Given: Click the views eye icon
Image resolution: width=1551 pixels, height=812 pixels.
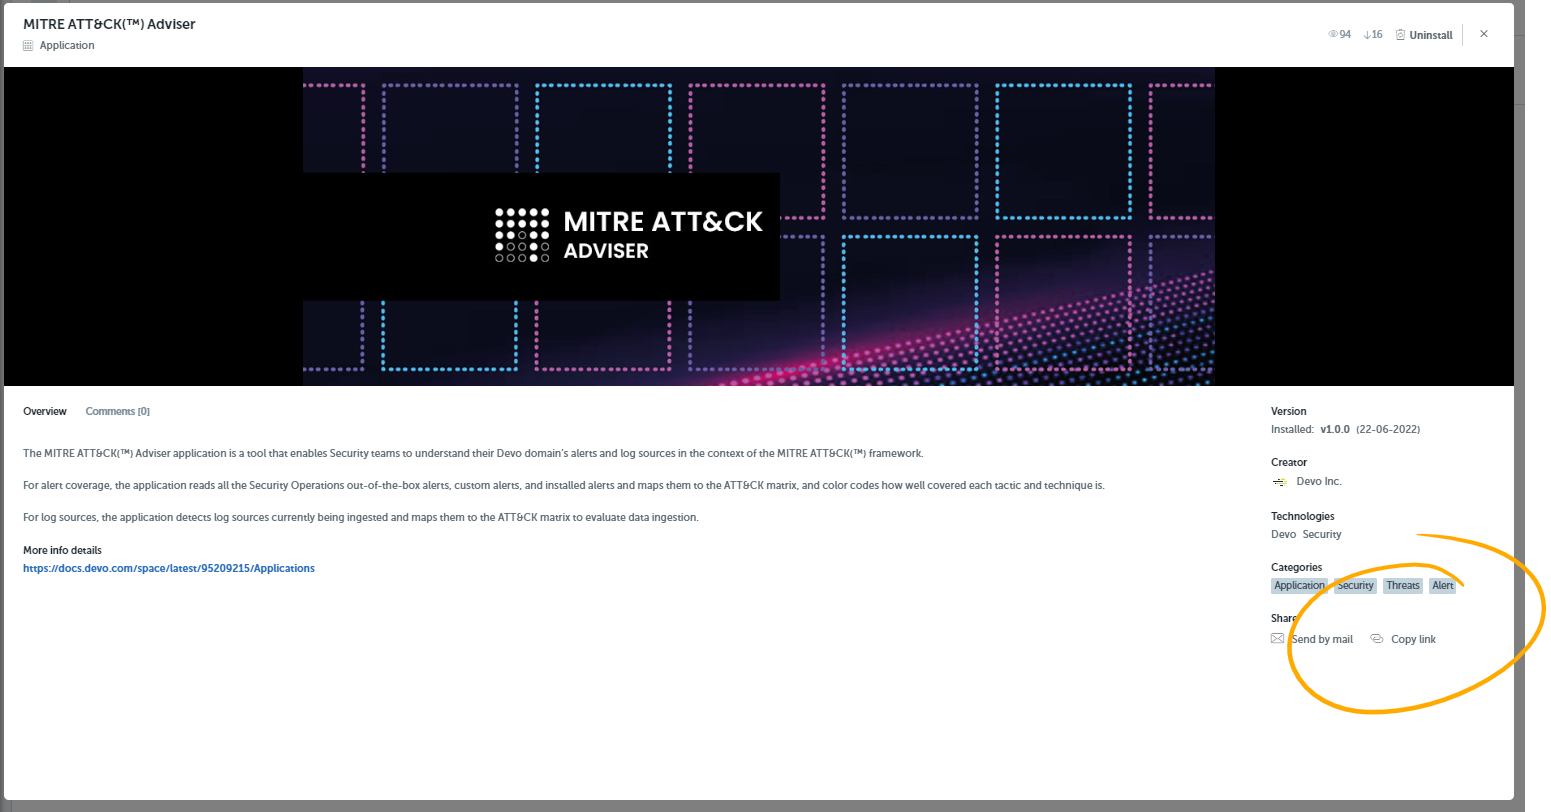Looking at the screenshot, I should tap(1333, 34).
